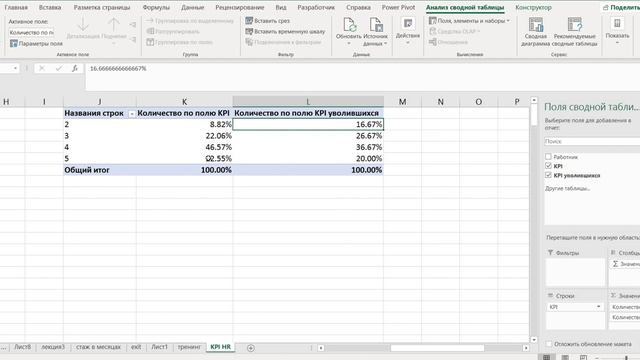Select column K header
The image size is (640, 360).
pos(184,102)
